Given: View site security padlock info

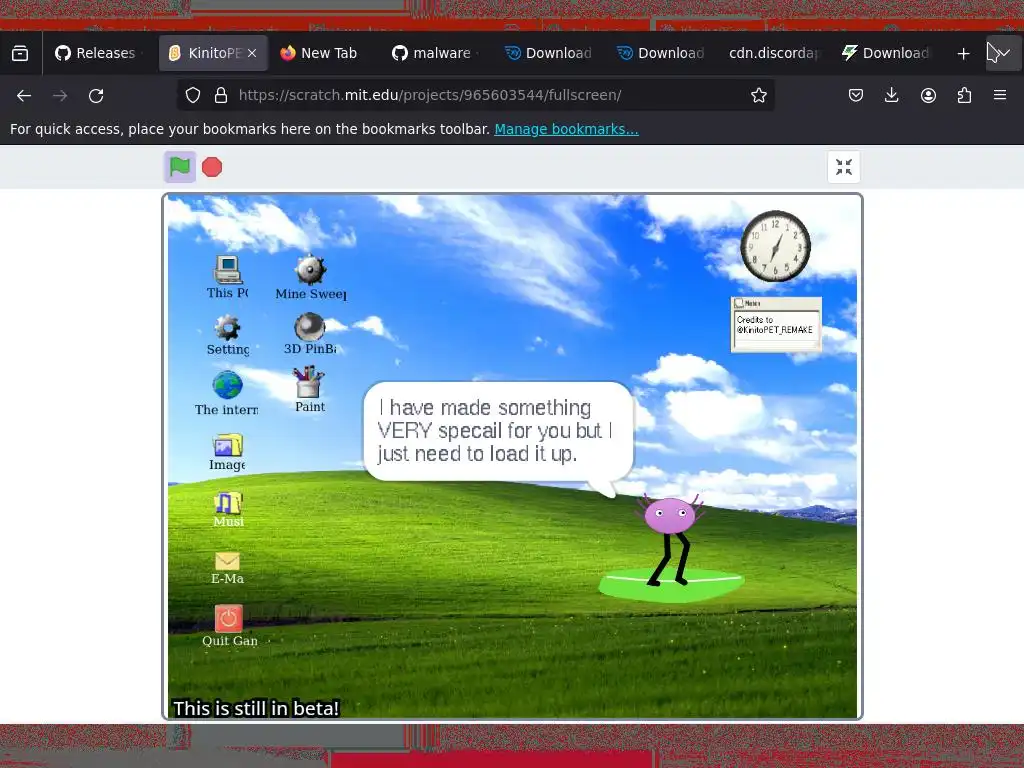Looking at the screenshot, I should [x=221, y=95].
